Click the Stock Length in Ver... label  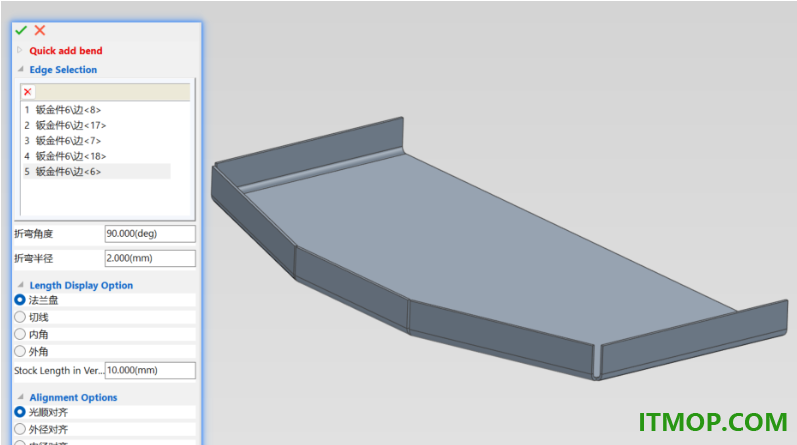point(59,370)
